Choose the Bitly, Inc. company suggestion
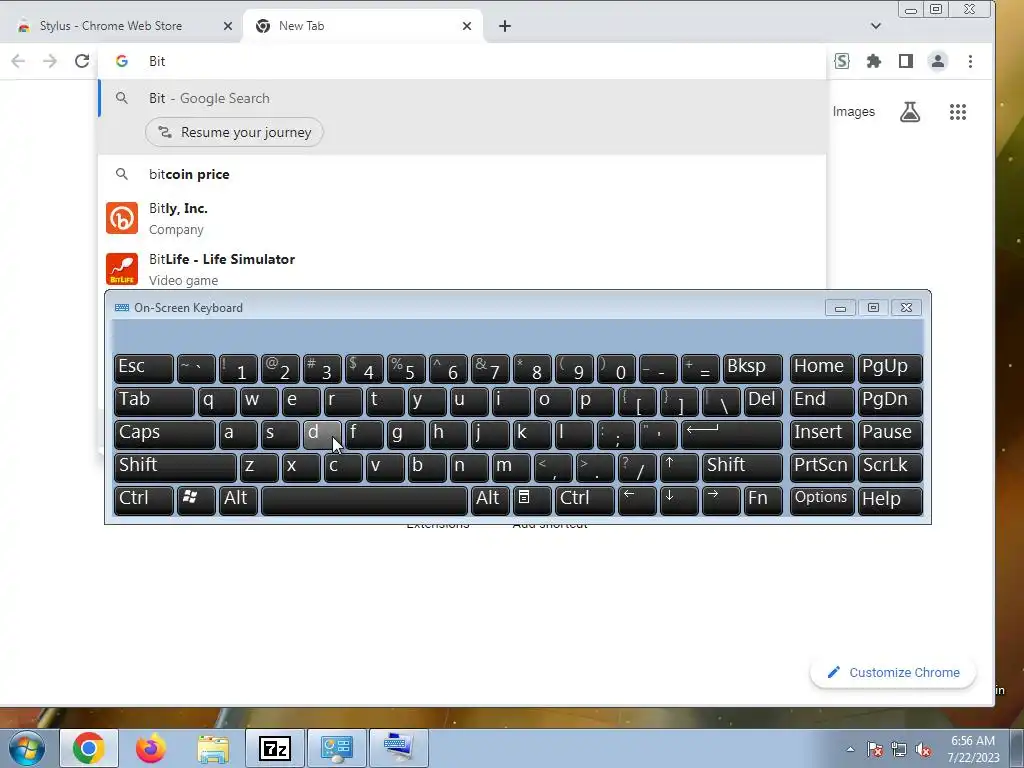1024x768 pixels. (462, 218)
